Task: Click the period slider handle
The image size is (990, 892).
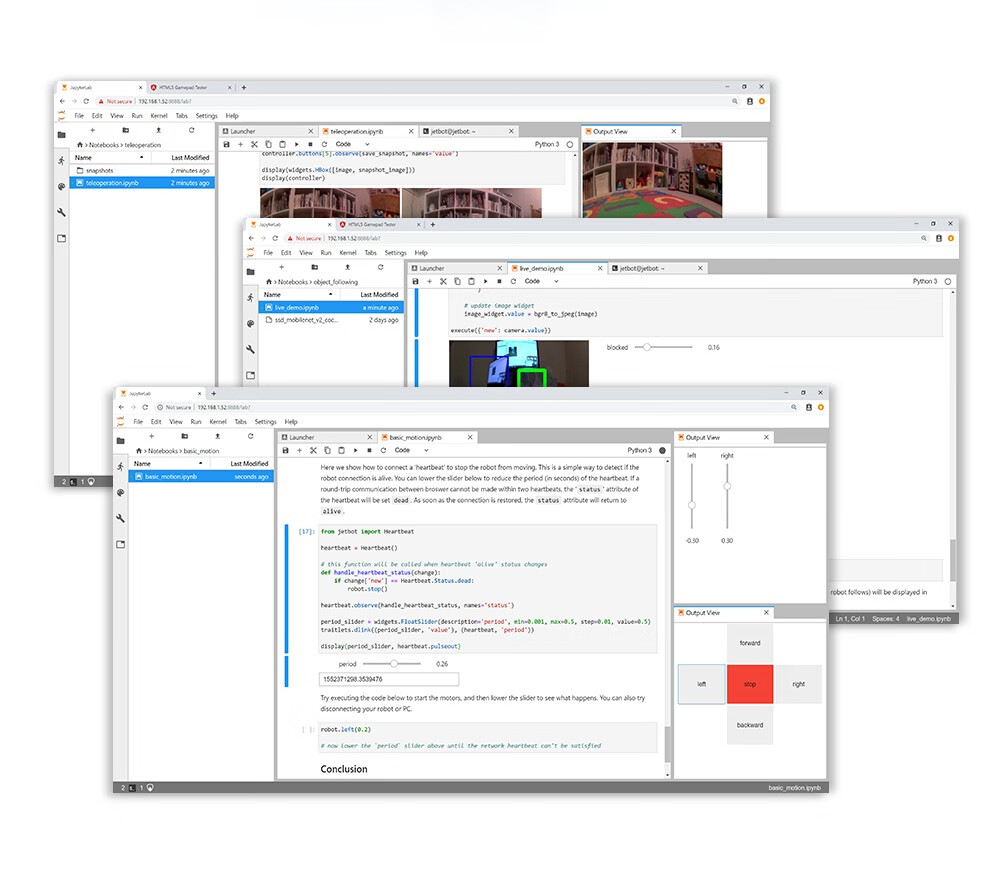Action: point(394,664)
